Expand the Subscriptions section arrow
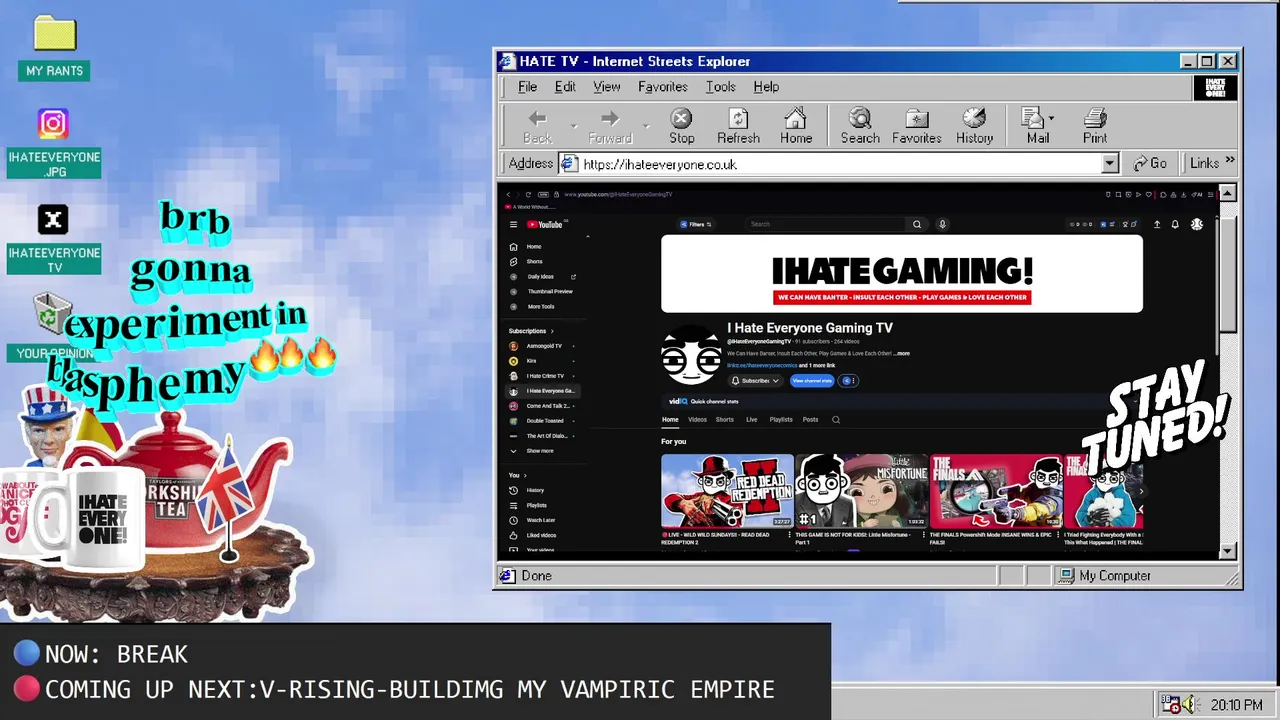The width and height of the screenshot is (1280, 720). (x=551, y=331)
